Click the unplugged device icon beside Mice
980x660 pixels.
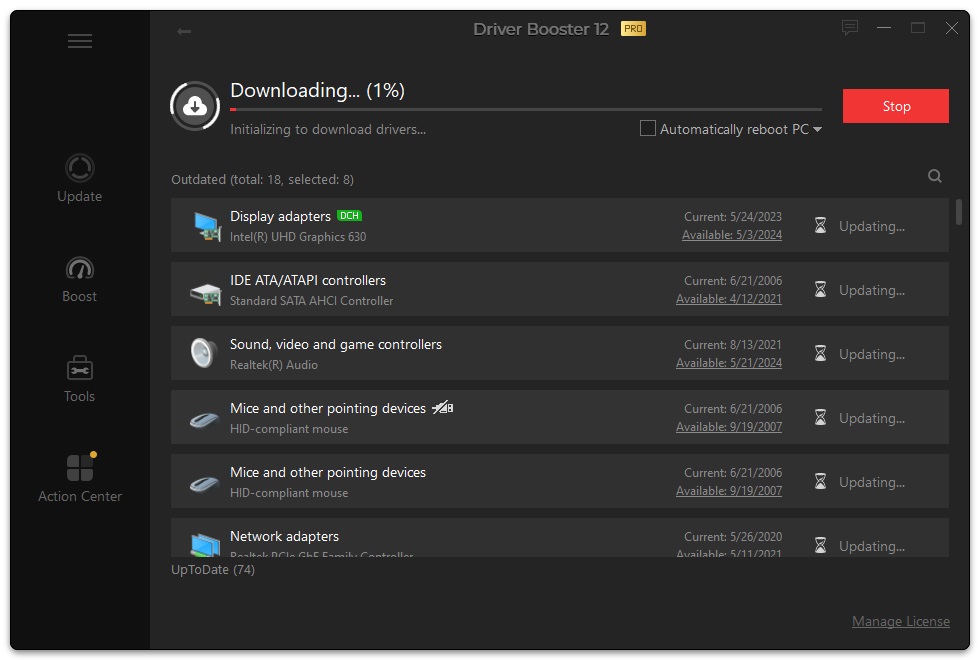pos(442,408)
